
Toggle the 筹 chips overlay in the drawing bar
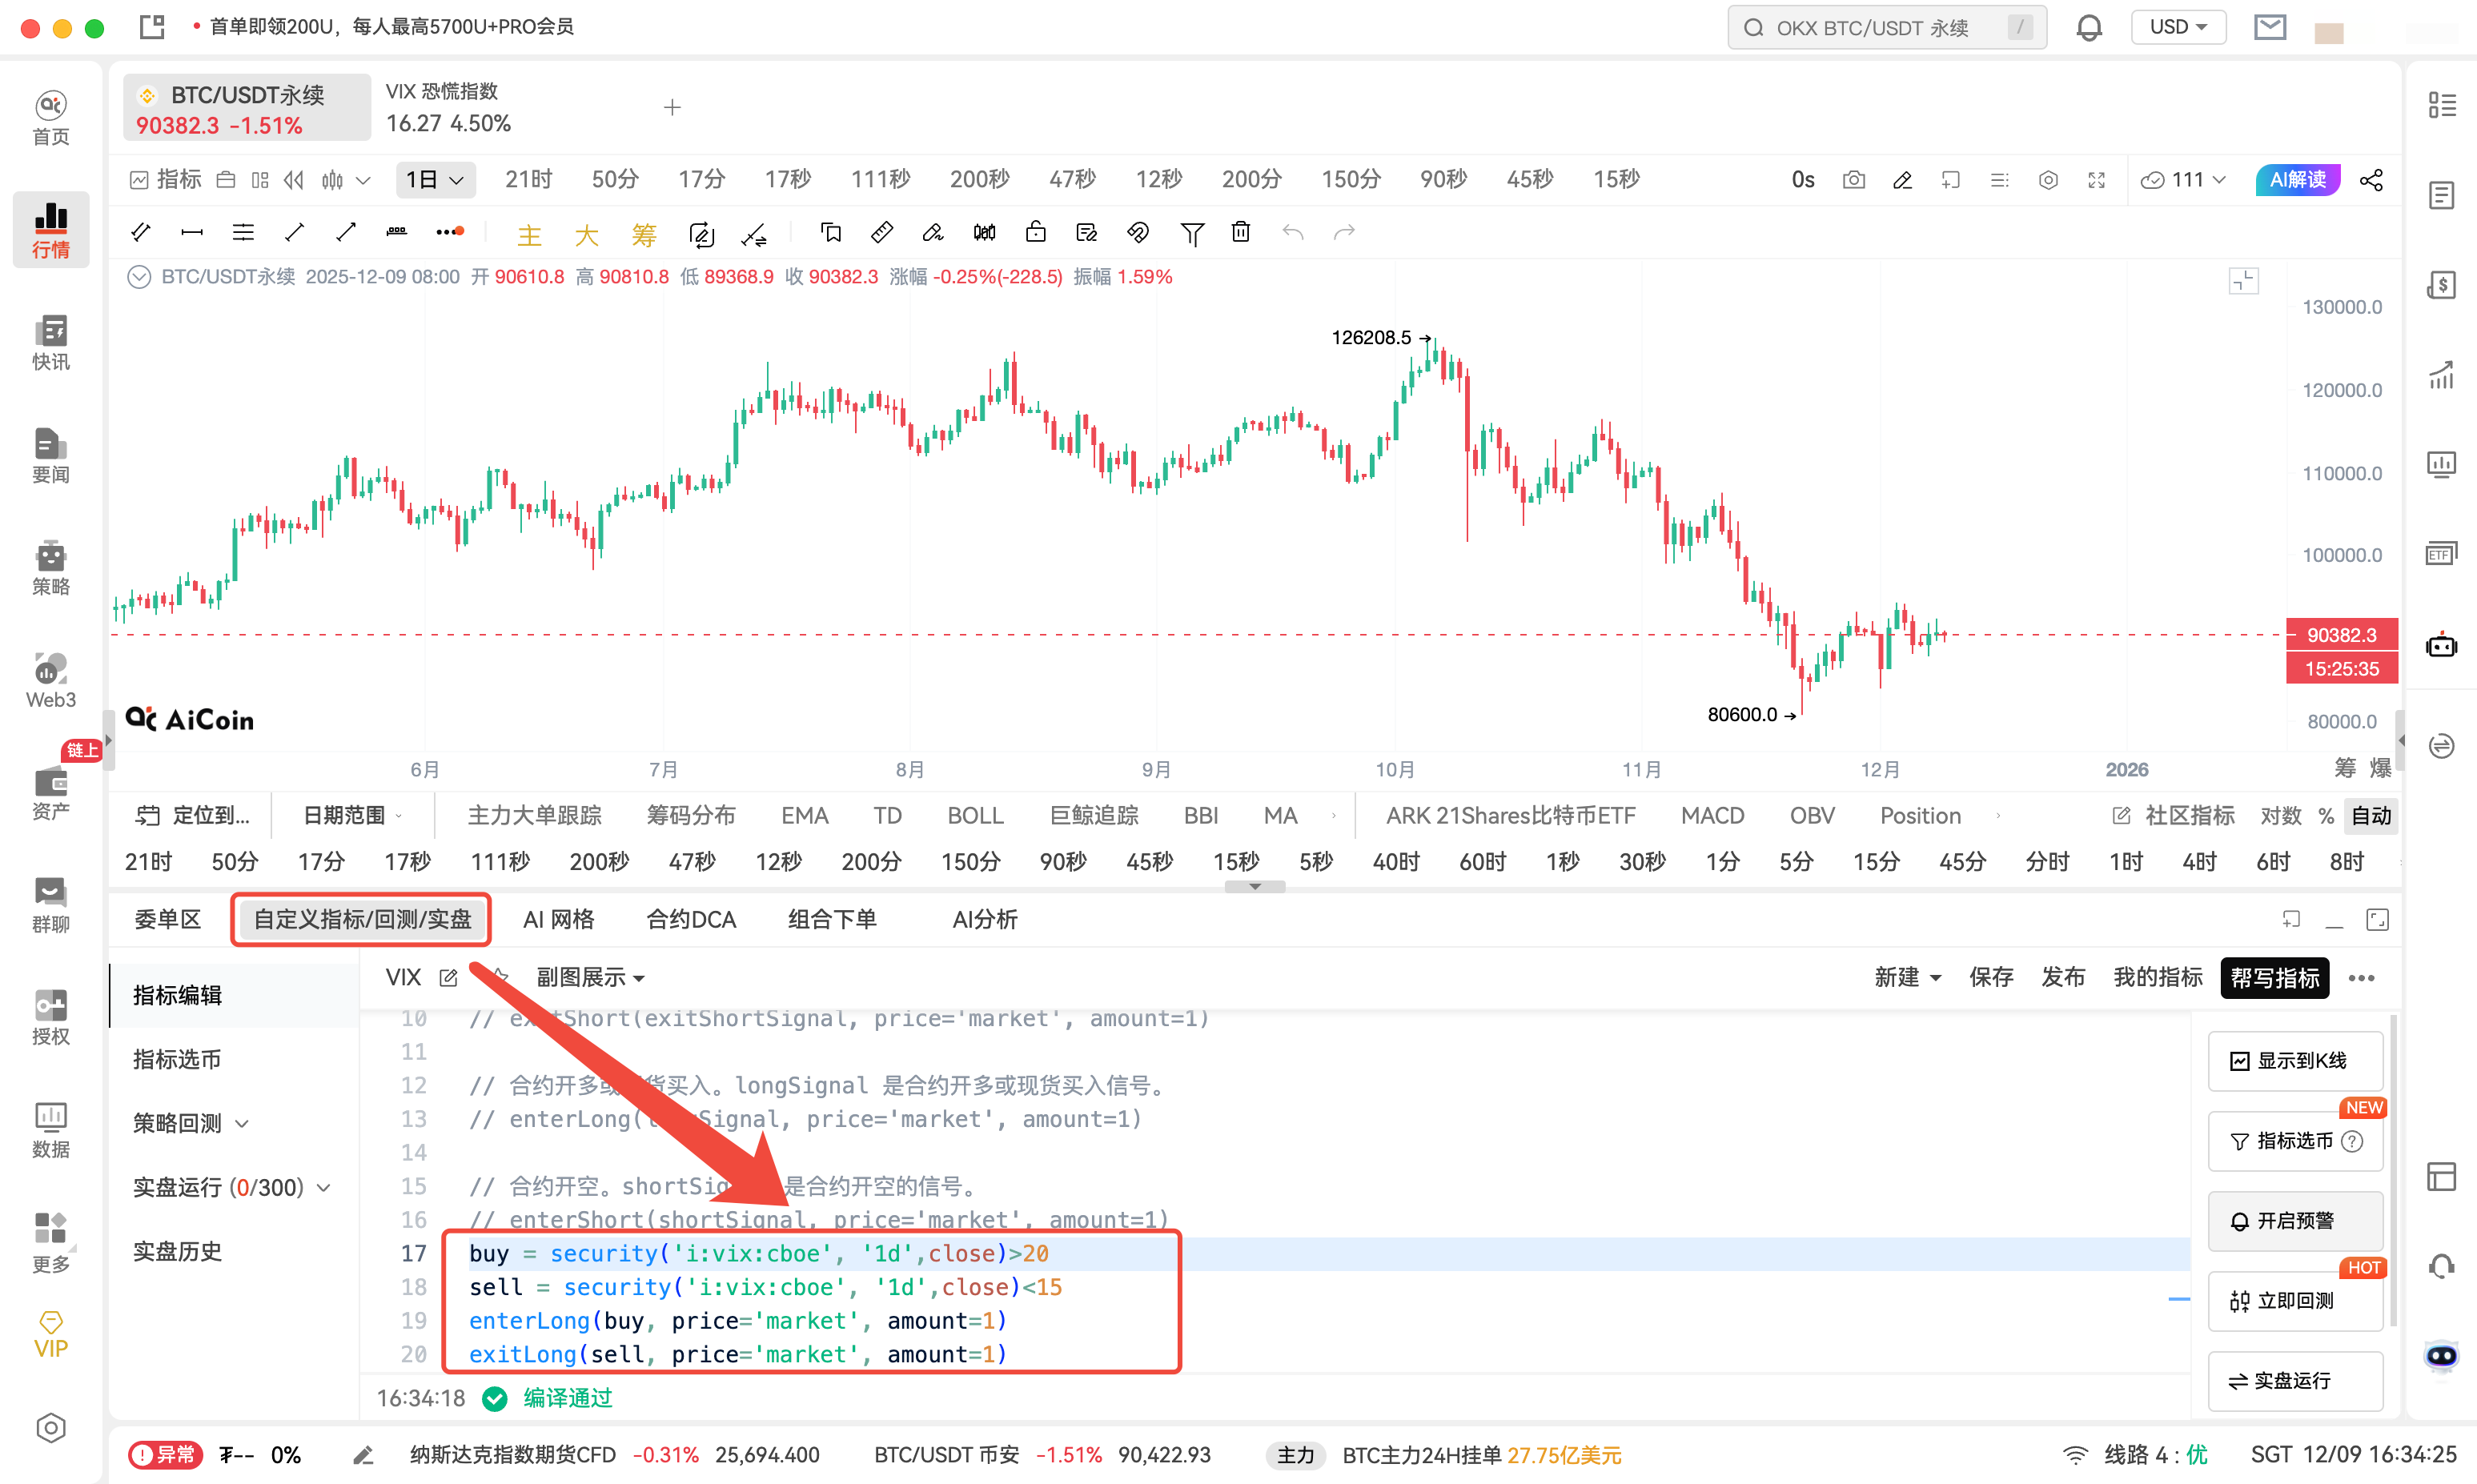click(x=644, y=233)
